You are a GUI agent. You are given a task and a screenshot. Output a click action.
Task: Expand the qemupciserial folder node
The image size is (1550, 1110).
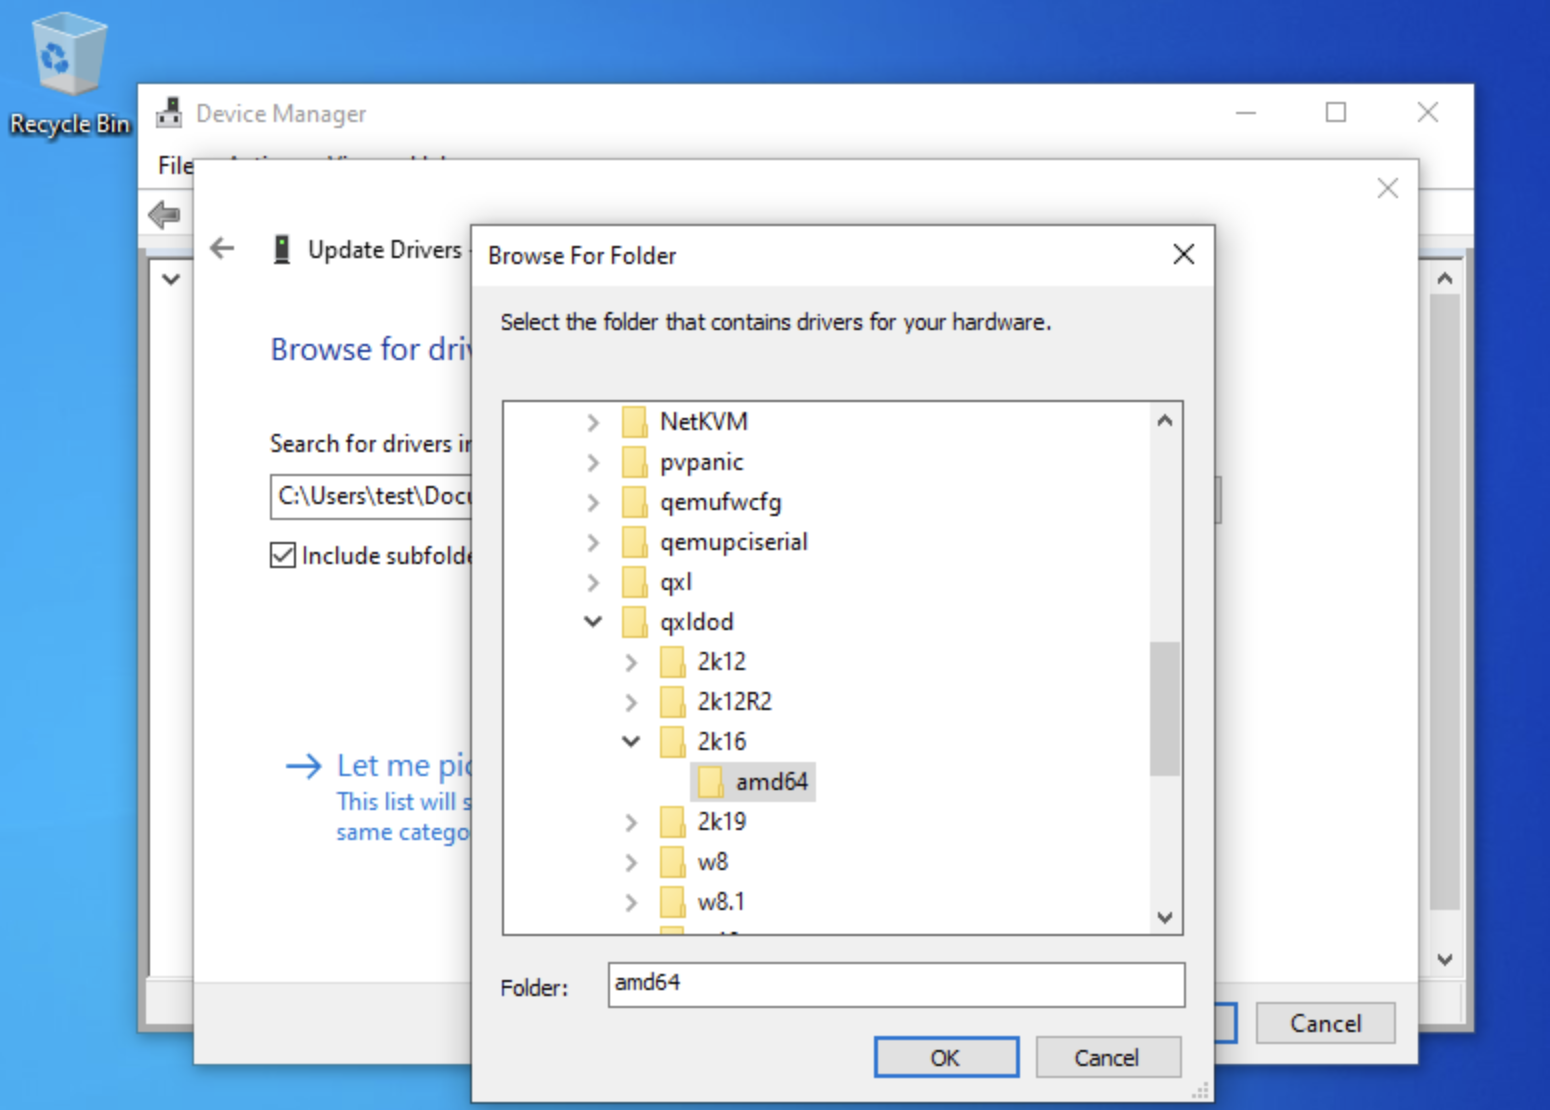click(593, 542)
